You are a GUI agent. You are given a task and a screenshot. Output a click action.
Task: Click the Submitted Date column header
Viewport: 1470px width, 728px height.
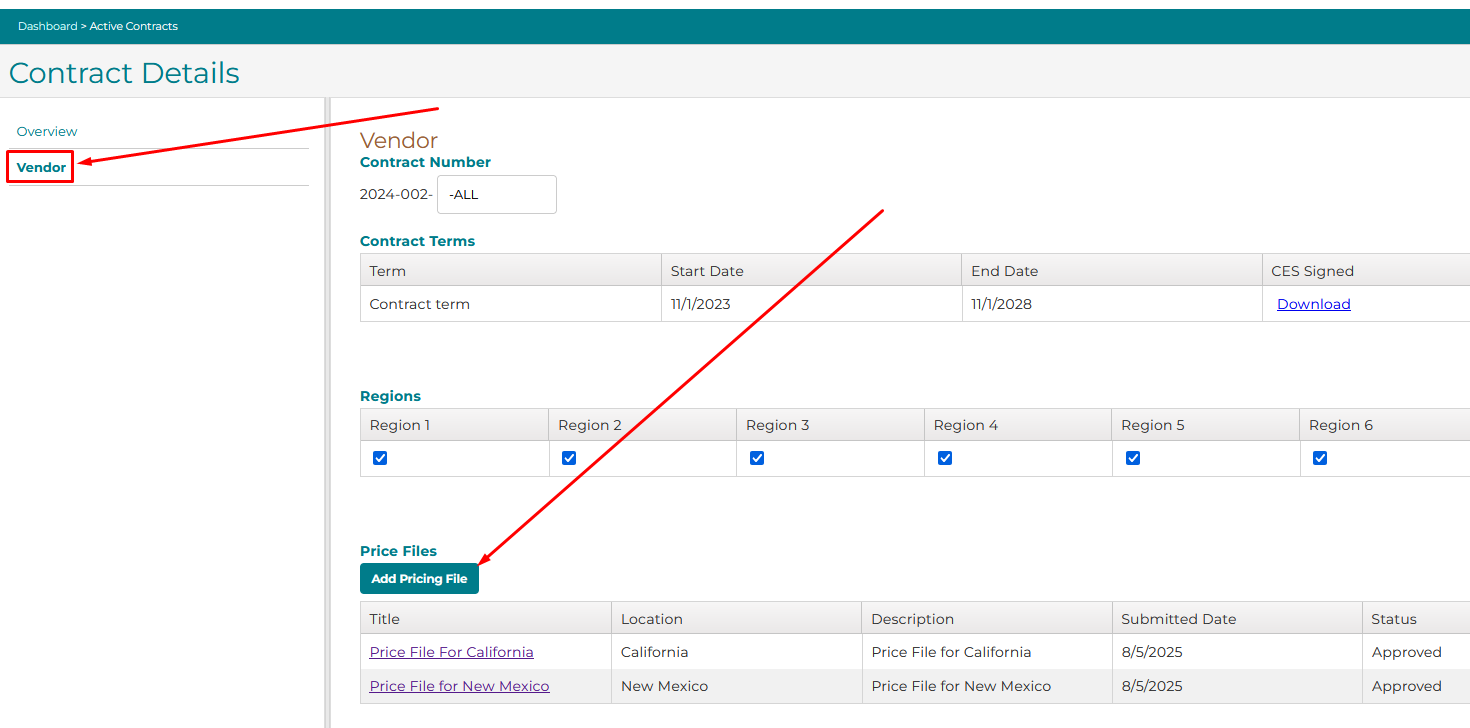[x=1178, y=619]
